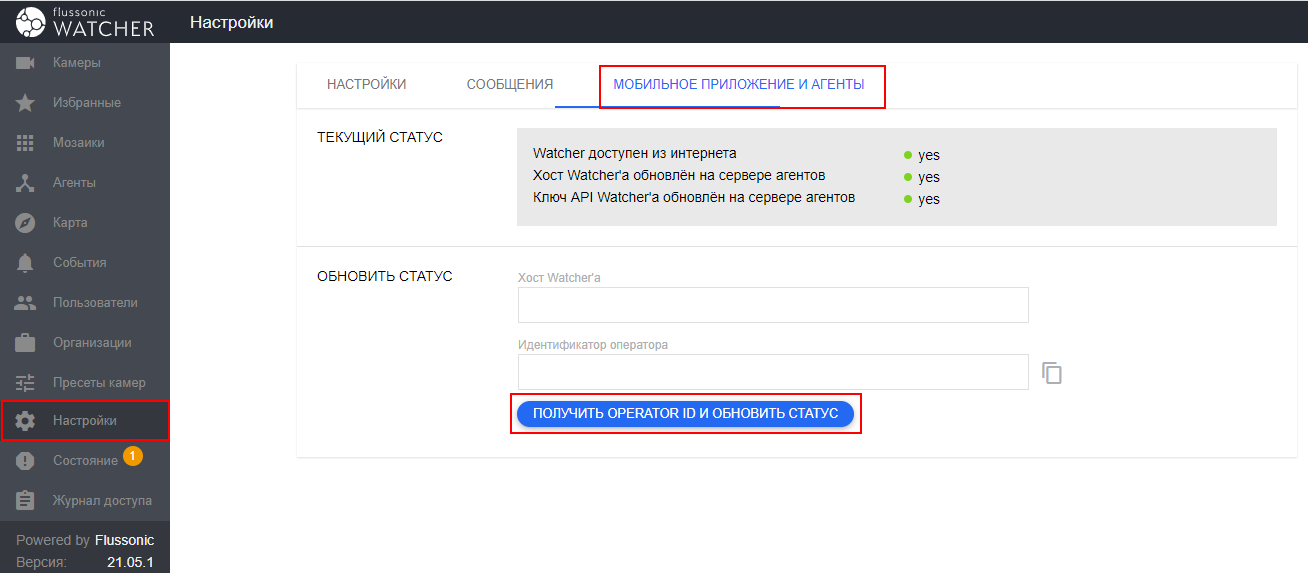Open Organizations via the briefcase icon
Screen dimensions: 1308x573
click(26, 343)
